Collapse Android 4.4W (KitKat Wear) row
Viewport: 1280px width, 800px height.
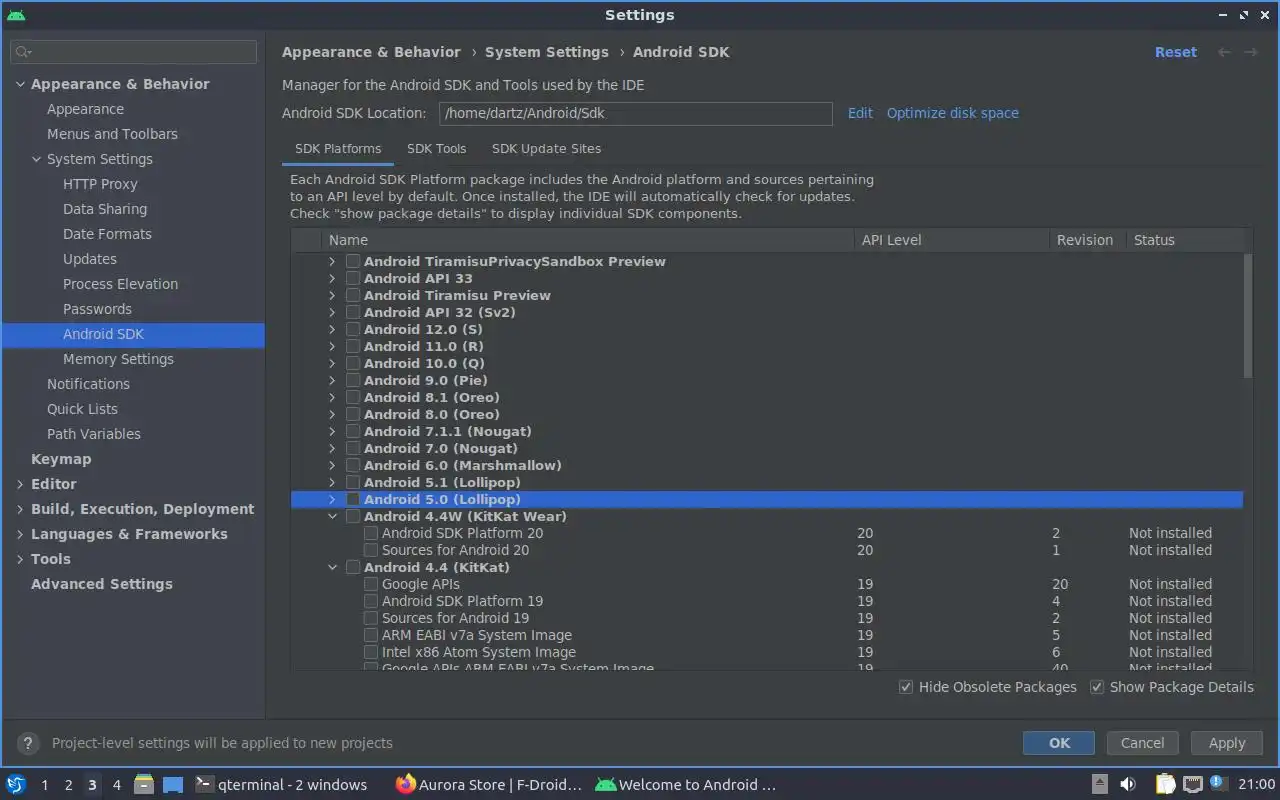[332, 516]
